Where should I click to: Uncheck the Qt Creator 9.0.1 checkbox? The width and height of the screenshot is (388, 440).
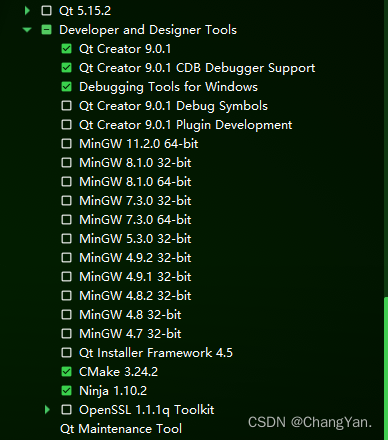pos(66,49)
